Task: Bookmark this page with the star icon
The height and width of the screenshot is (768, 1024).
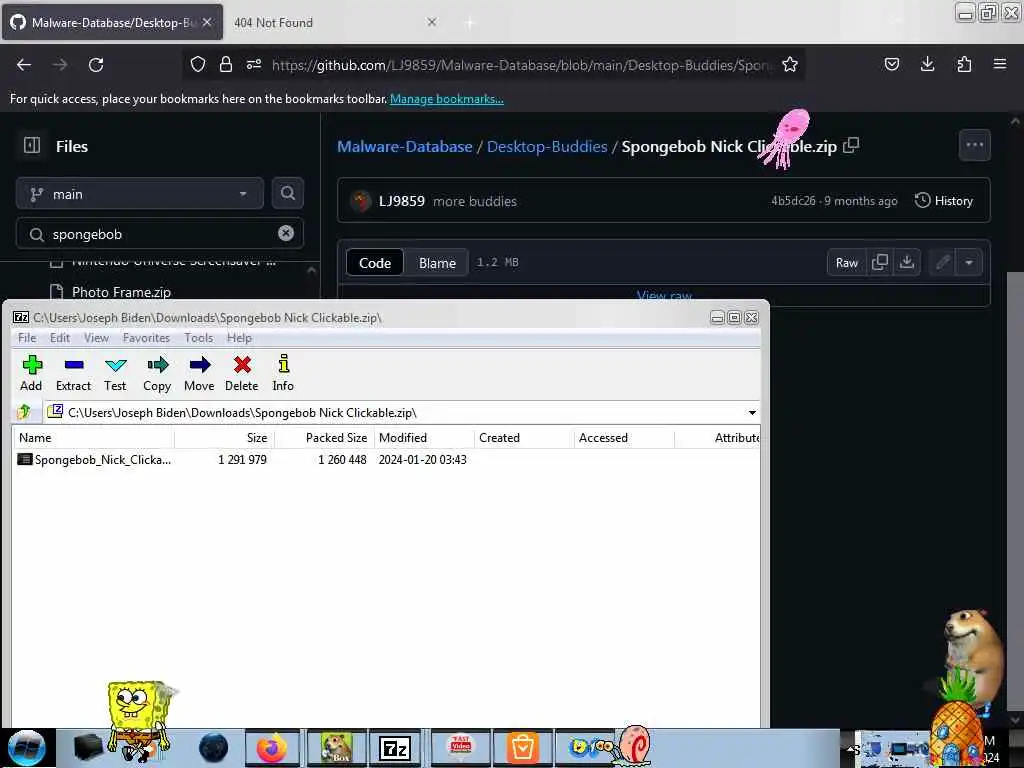Action: pos(790,65)
